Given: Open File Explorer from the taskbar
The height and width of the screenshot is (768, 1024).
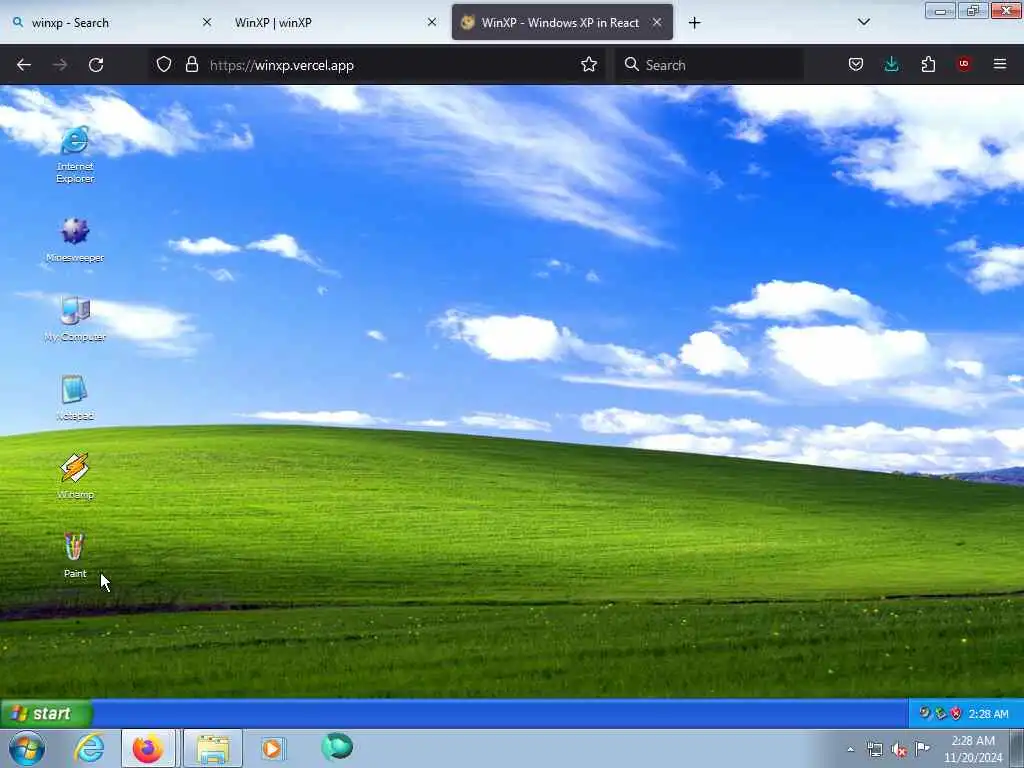Looking at the screenshot, I should 213,748.
